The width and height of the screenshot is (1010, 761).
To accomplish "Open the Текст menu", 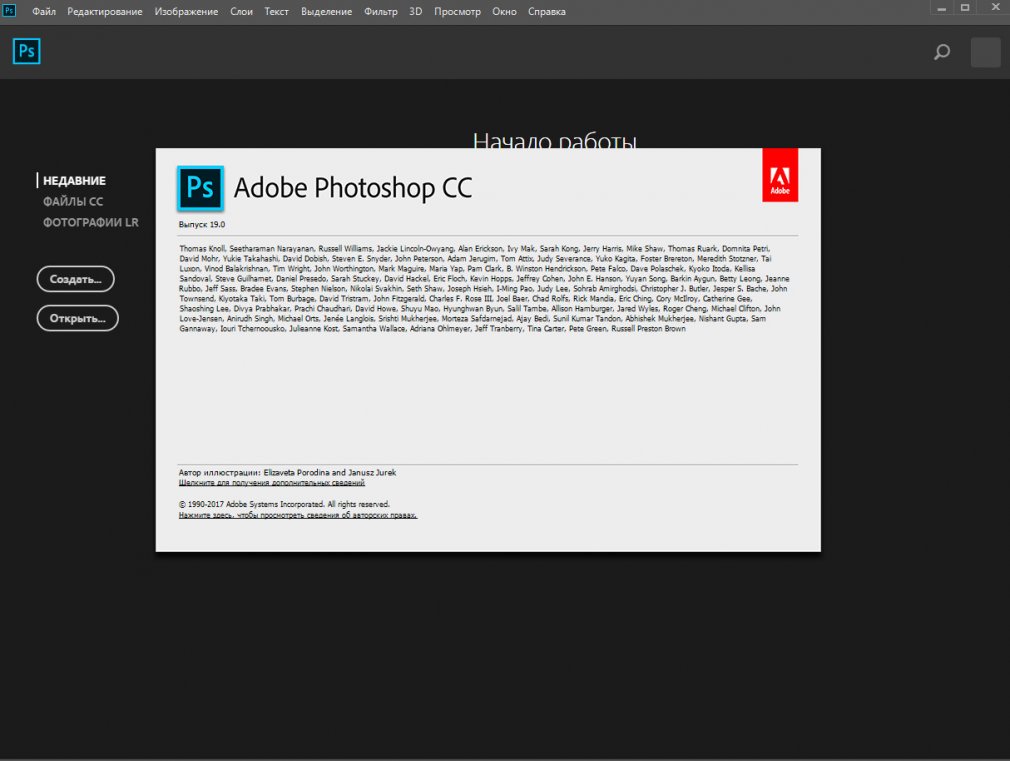I will 276,12.
